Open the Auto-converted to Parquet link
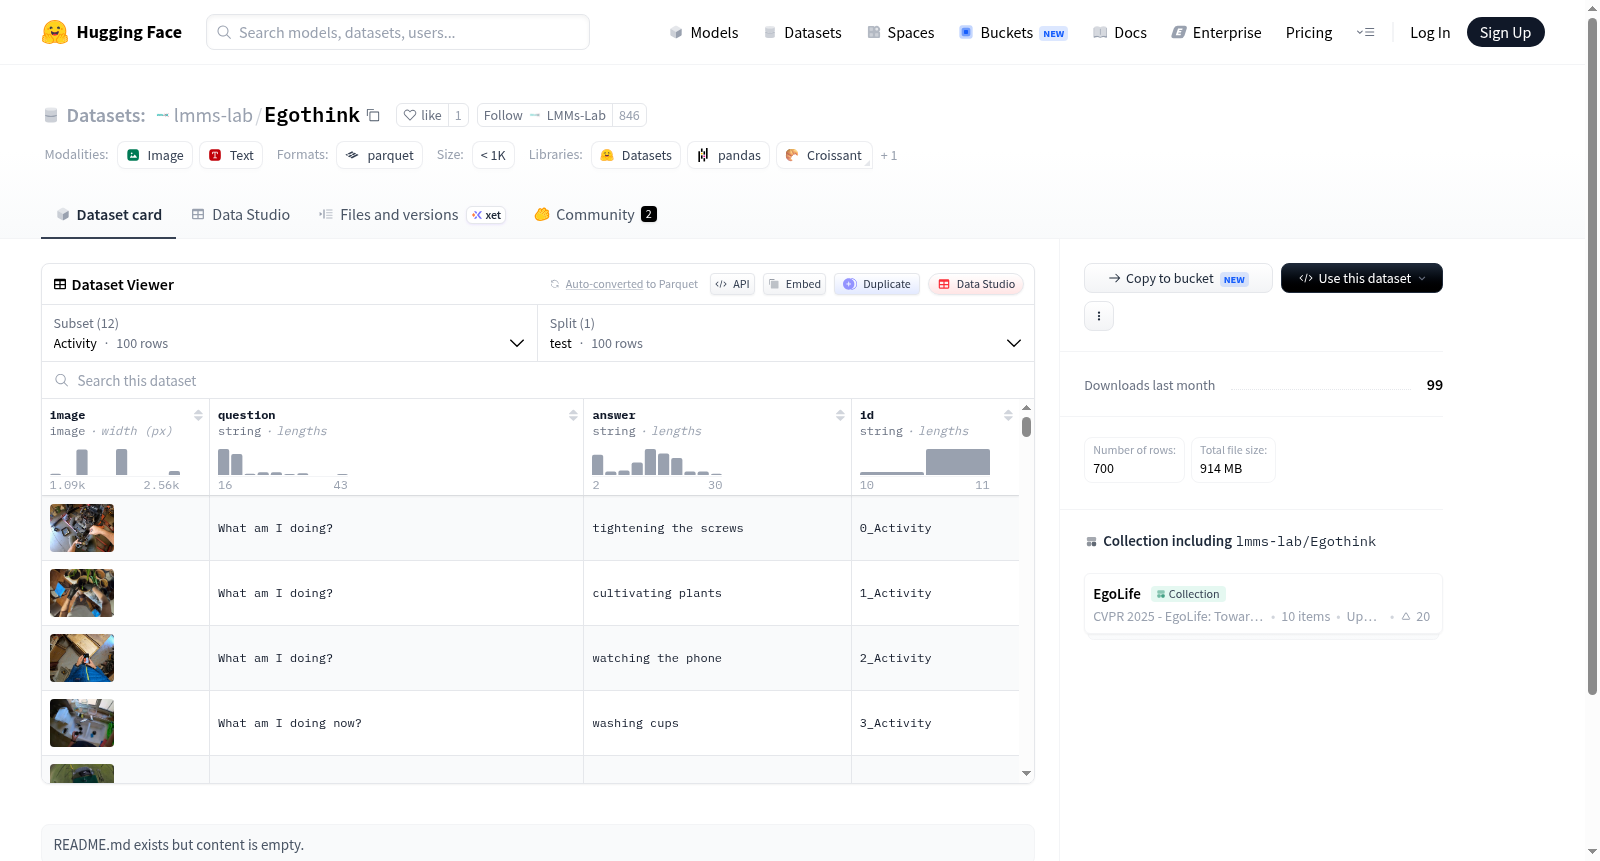This screenshot has width=1600, height=861. (x=631, y=284)
